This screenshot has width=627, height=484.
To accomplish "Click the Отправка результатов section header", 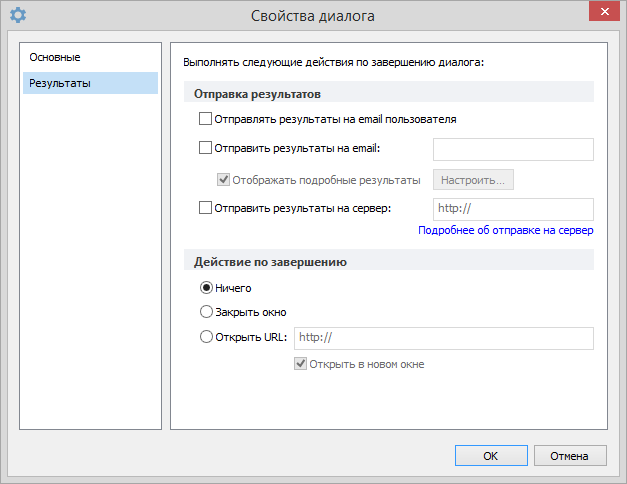I will [257, 94].
